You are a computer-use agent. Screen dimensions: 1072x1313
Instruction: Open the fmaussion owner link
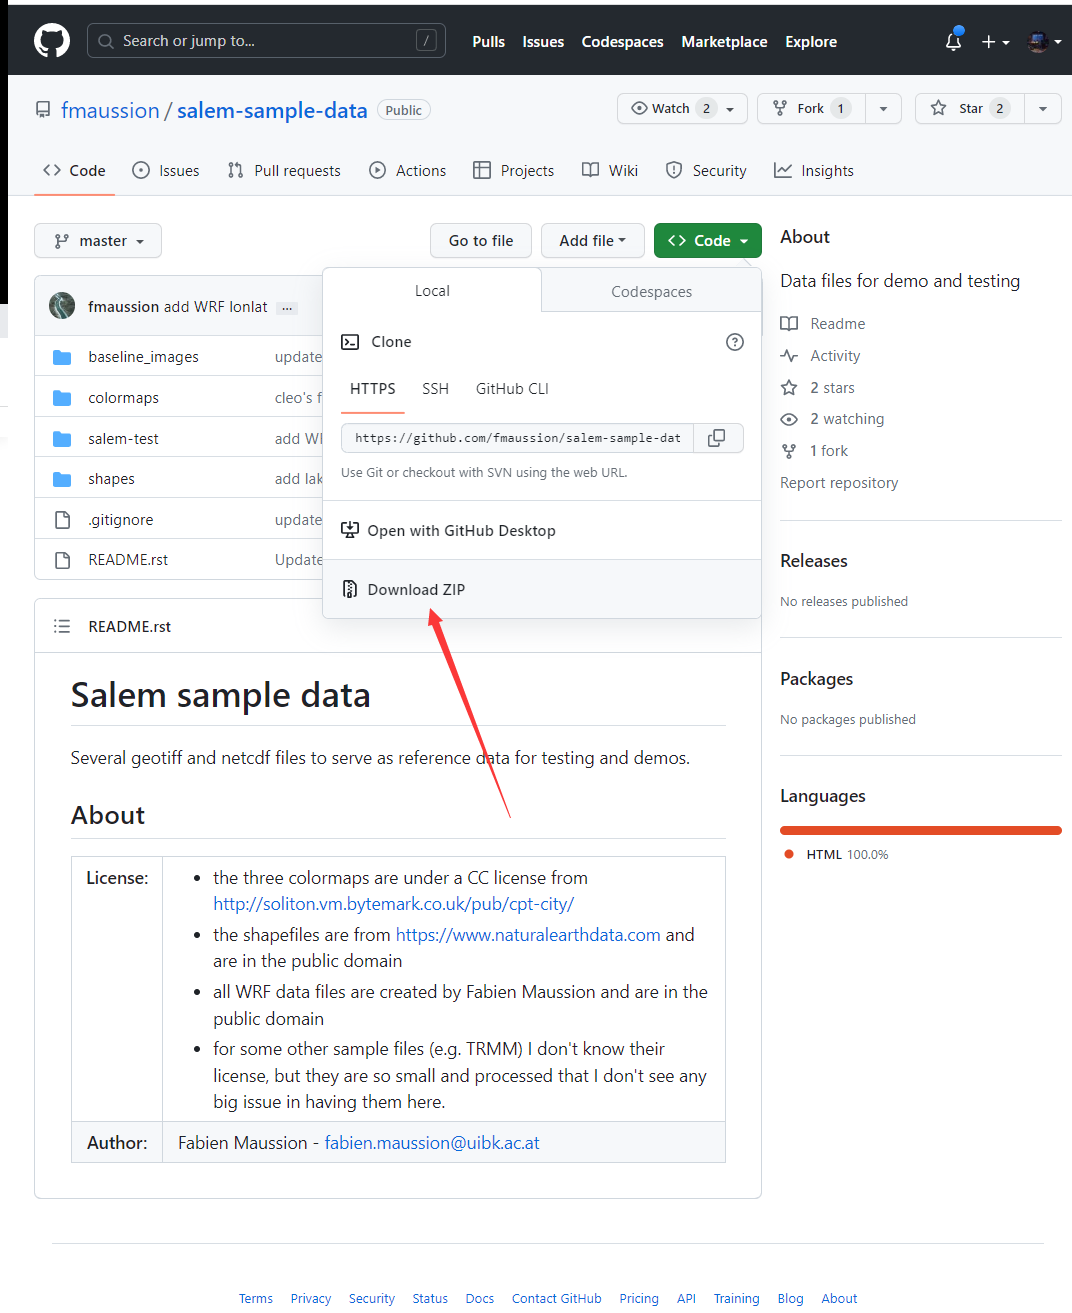110,110
